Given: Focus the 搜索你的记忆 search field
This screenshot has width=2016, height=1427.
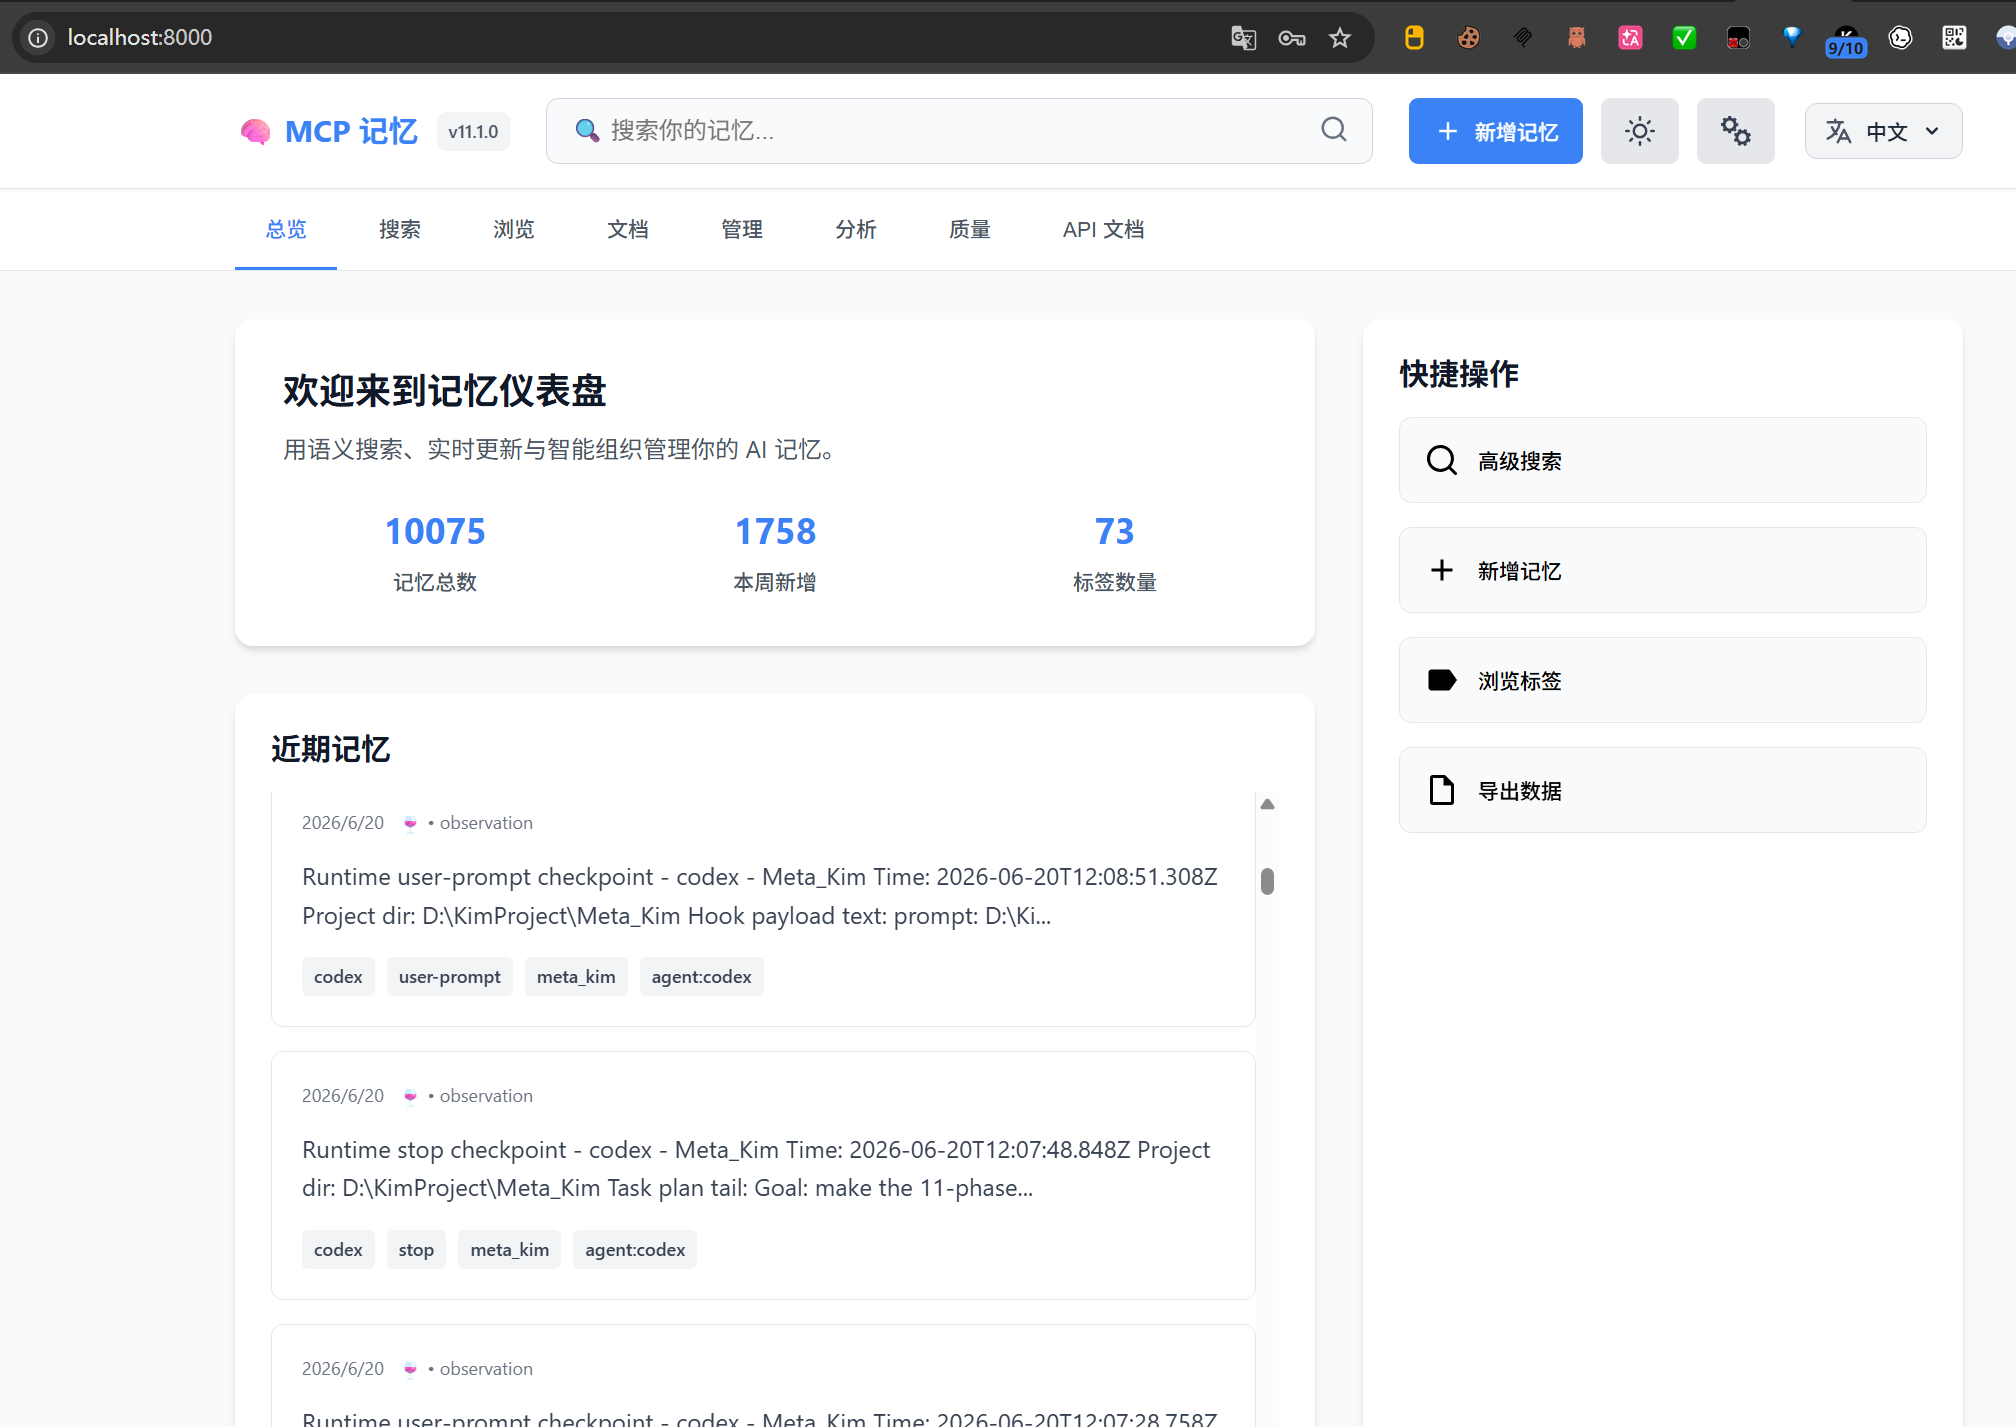Looking at the screenshot, I should 958,131.
